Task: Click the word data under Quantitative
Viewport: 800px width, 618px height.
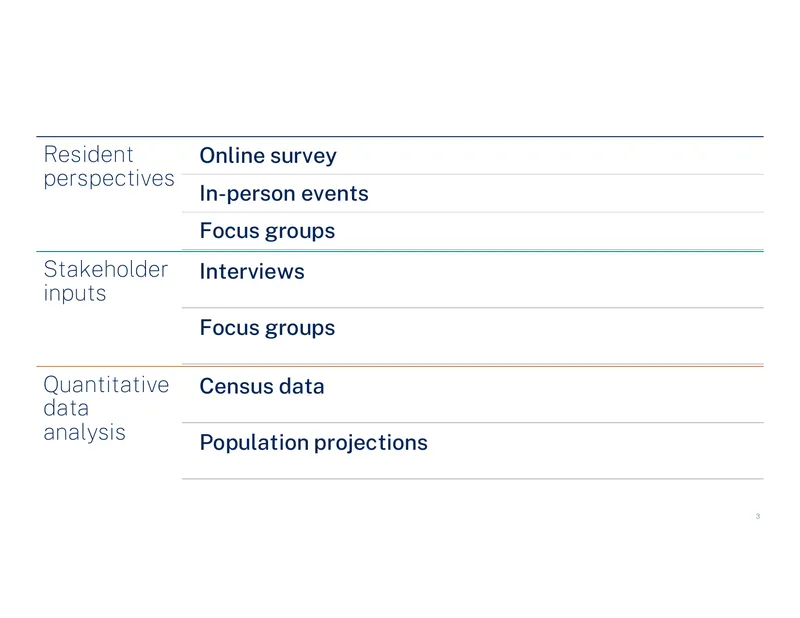Action: (66, 408)
